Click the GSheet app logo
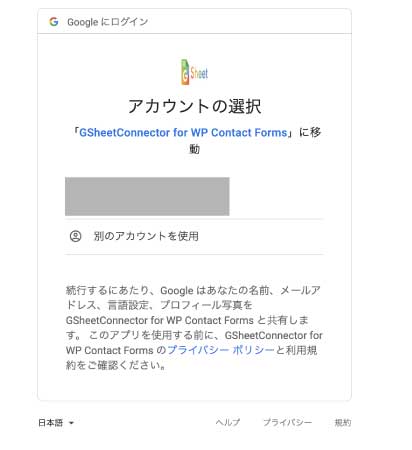This screenshot has width=412, height=450. [194, 72]
